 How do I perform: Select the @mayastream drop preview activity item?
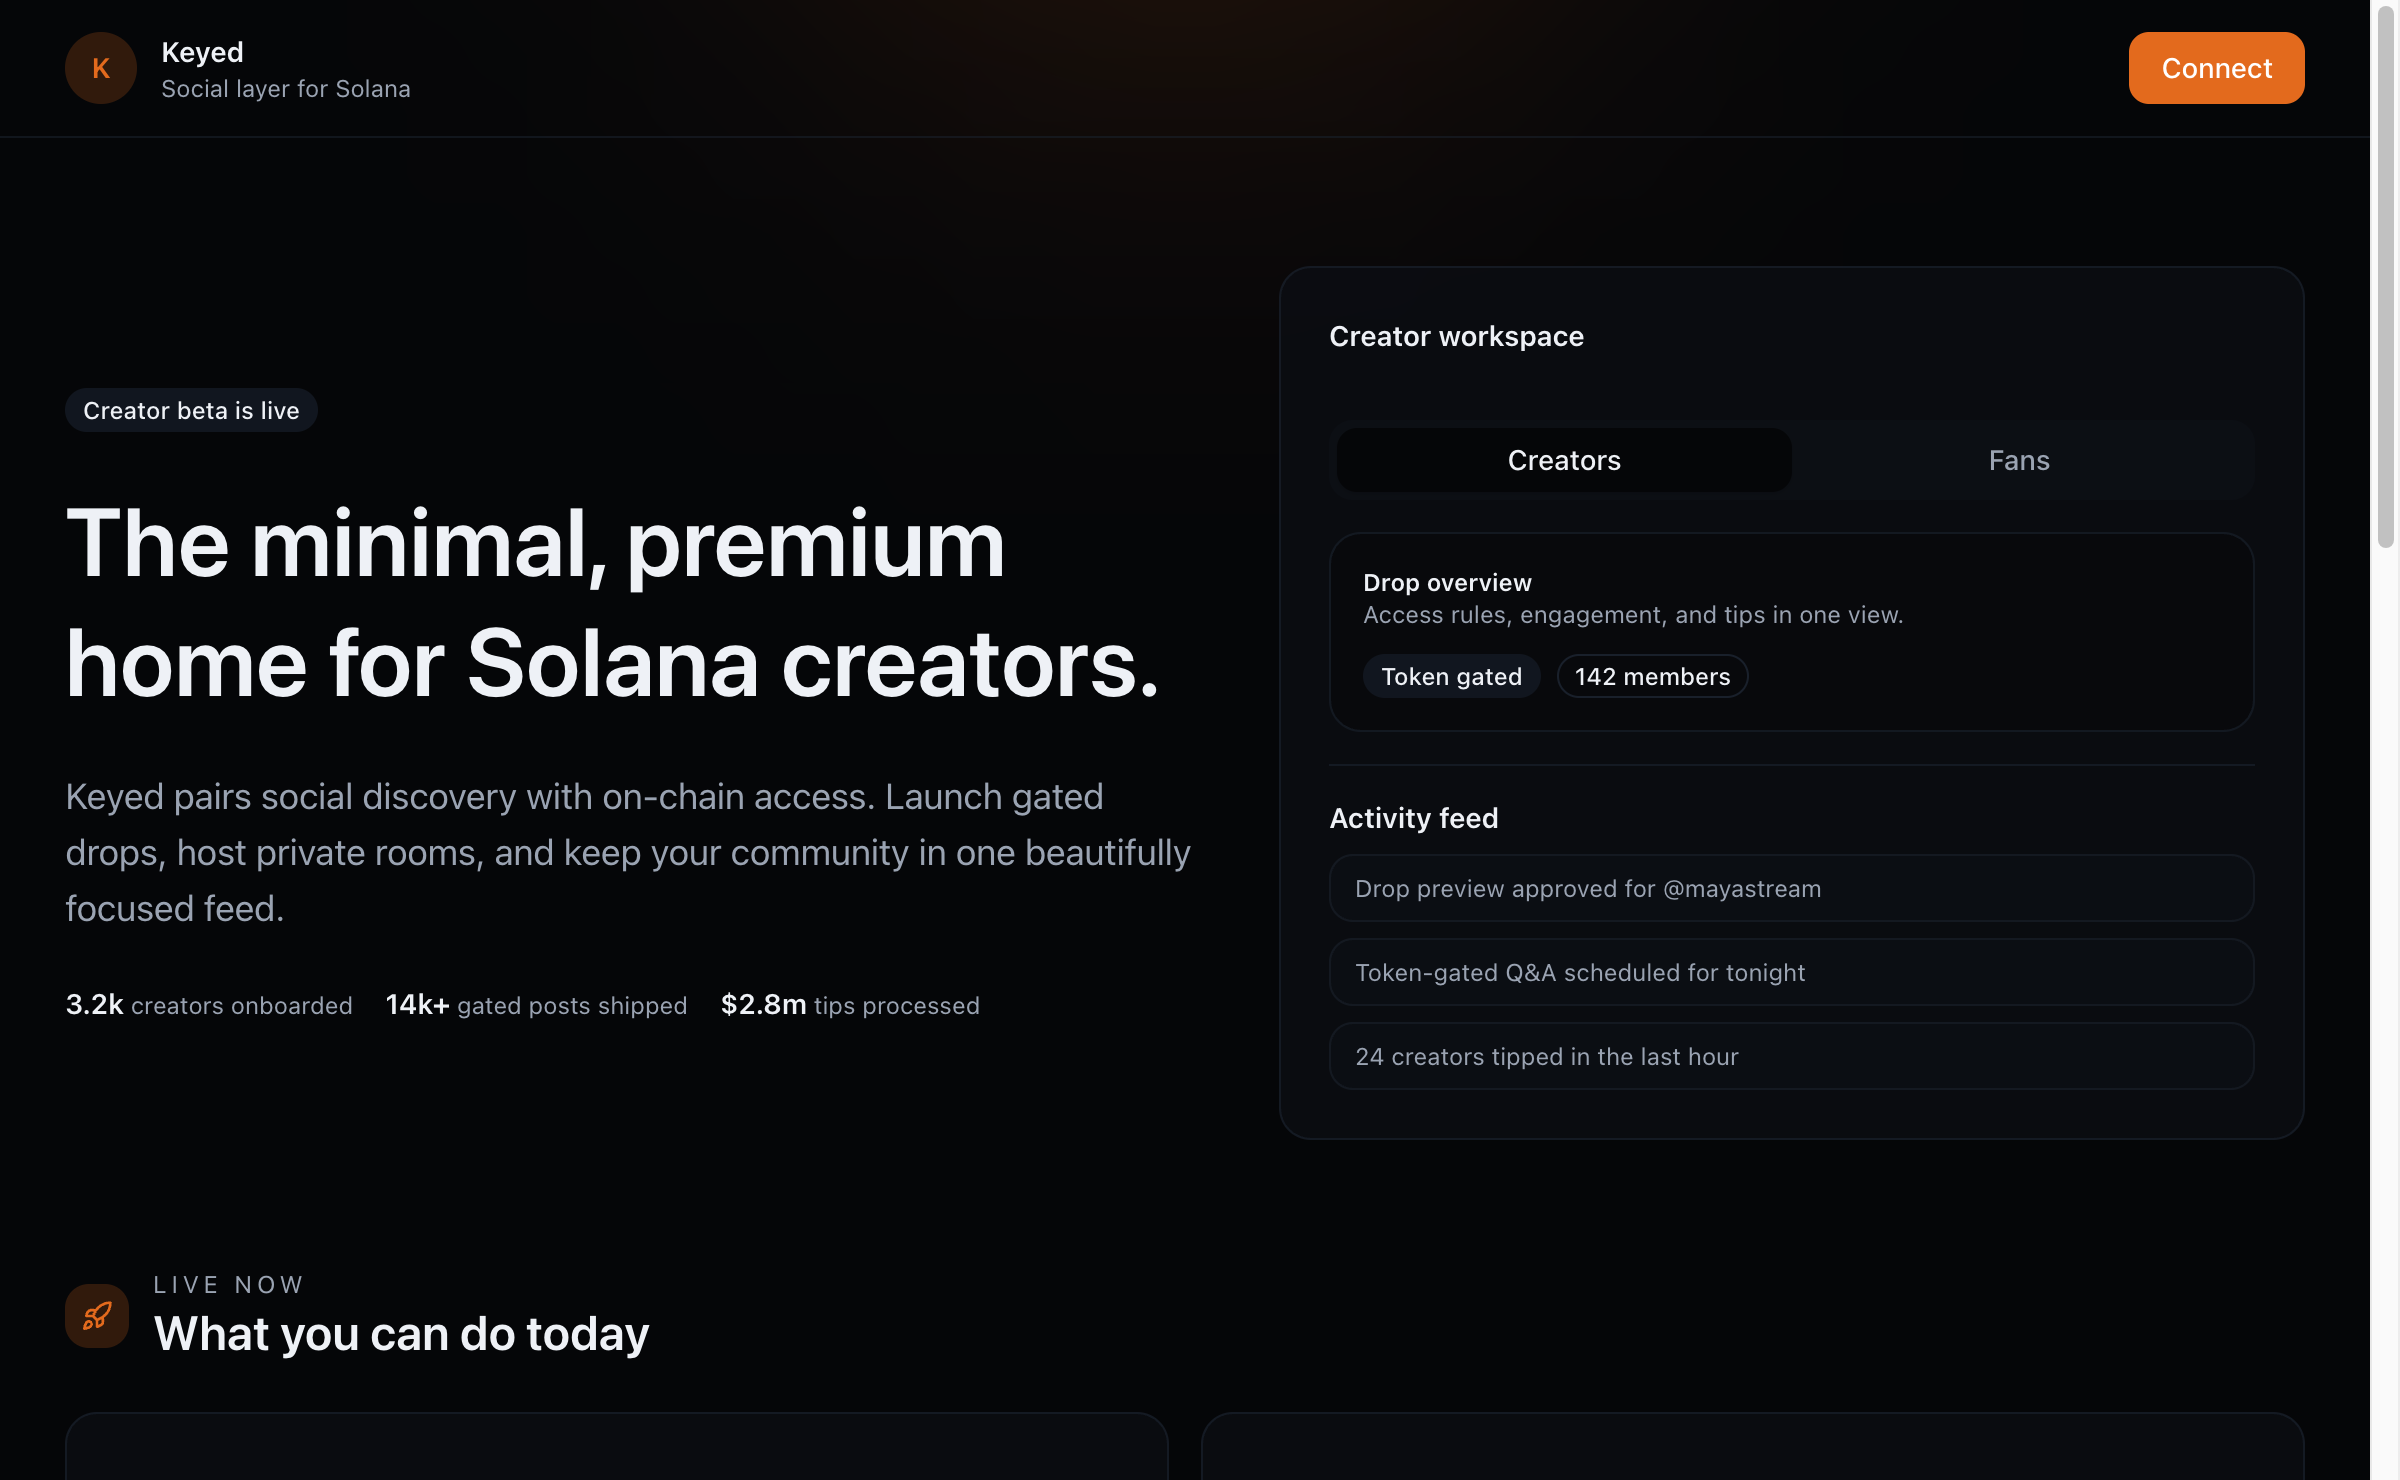1790,888
